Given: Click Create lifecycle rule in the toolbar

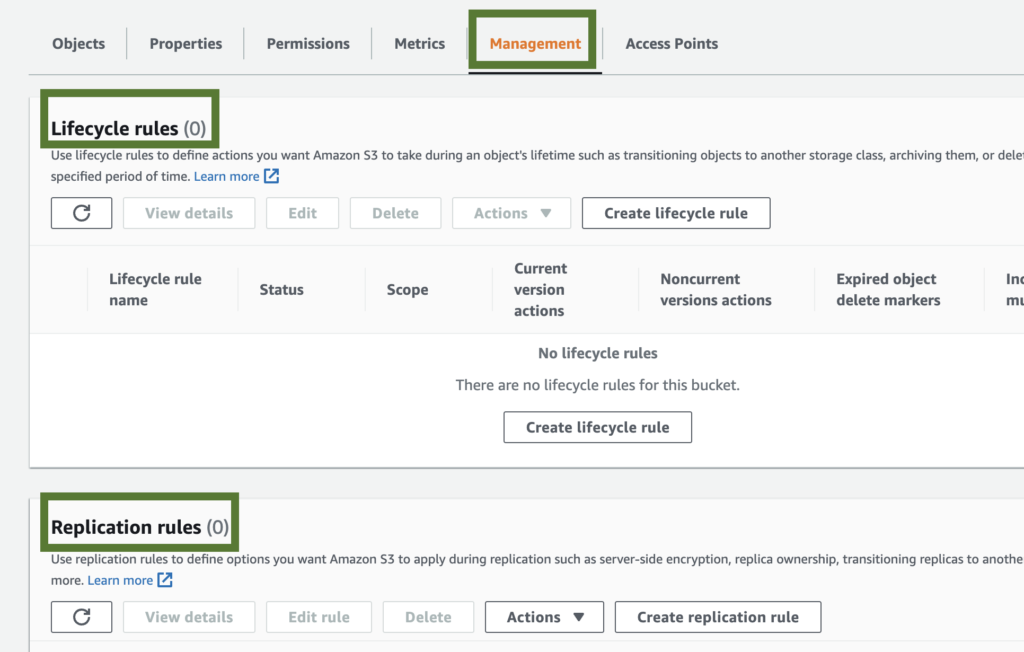Looking at the screenshot, I should pos(676,213).
